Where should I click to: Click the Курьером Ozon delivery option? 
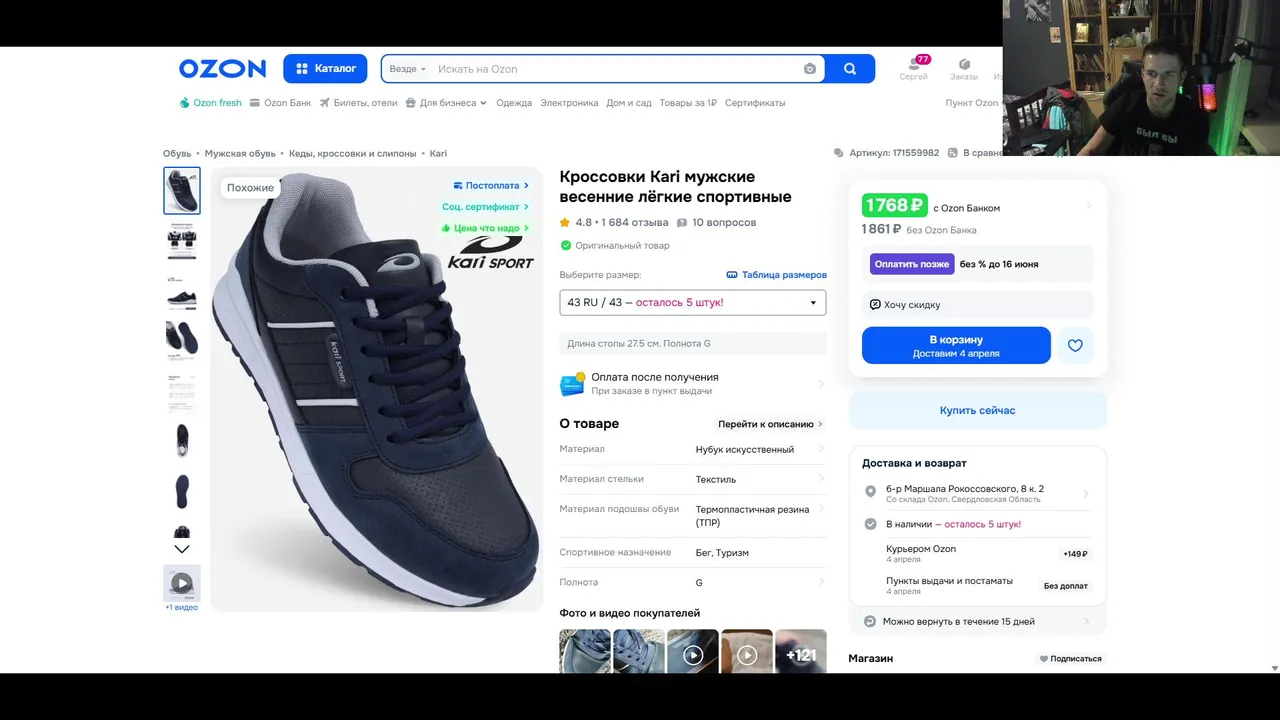[x=977, y=553]
